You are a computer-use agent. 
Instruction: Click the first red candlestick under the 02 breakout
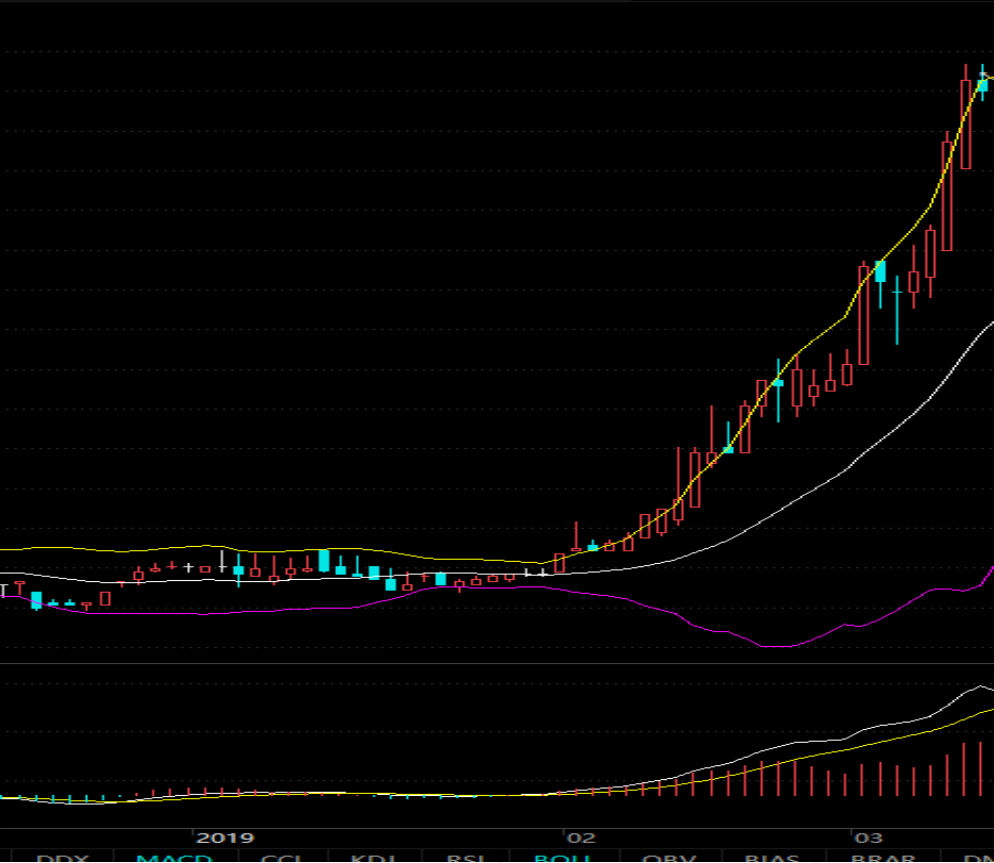click(560, 562)
